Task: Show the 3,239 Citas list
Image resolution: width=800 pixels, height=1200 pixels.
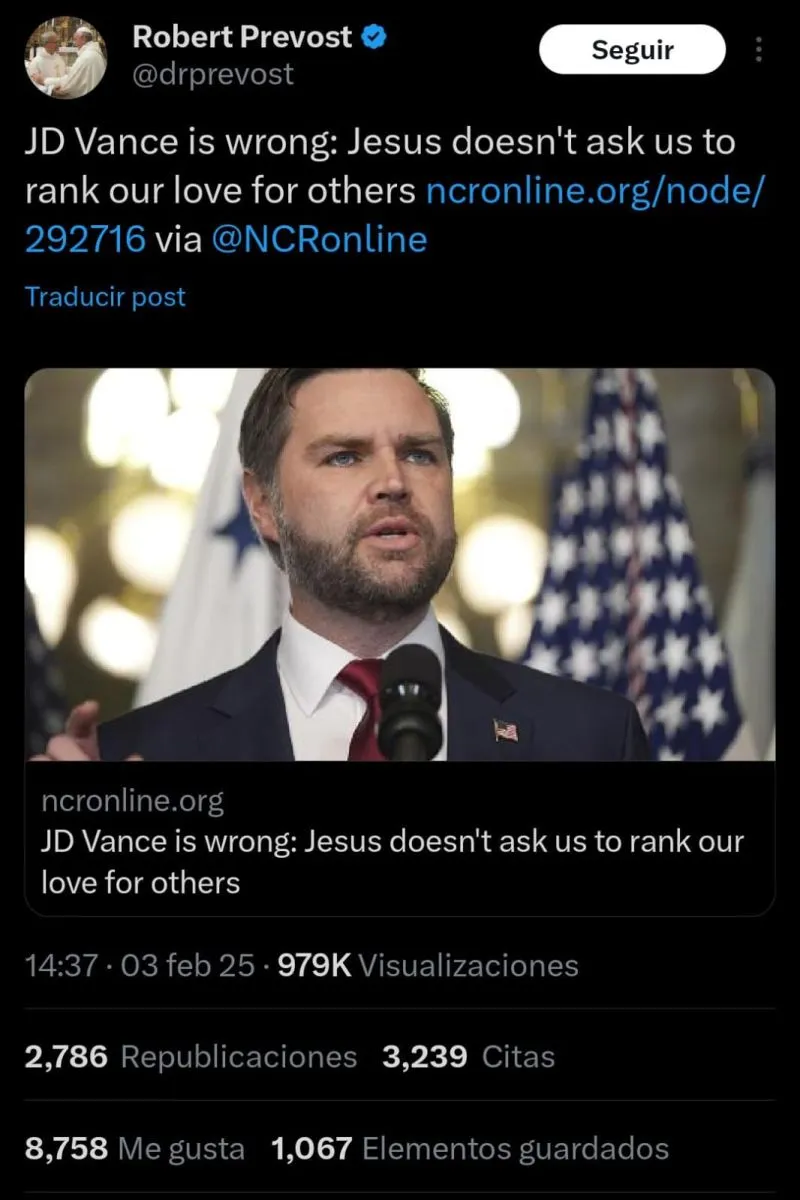Action: 468,1057
